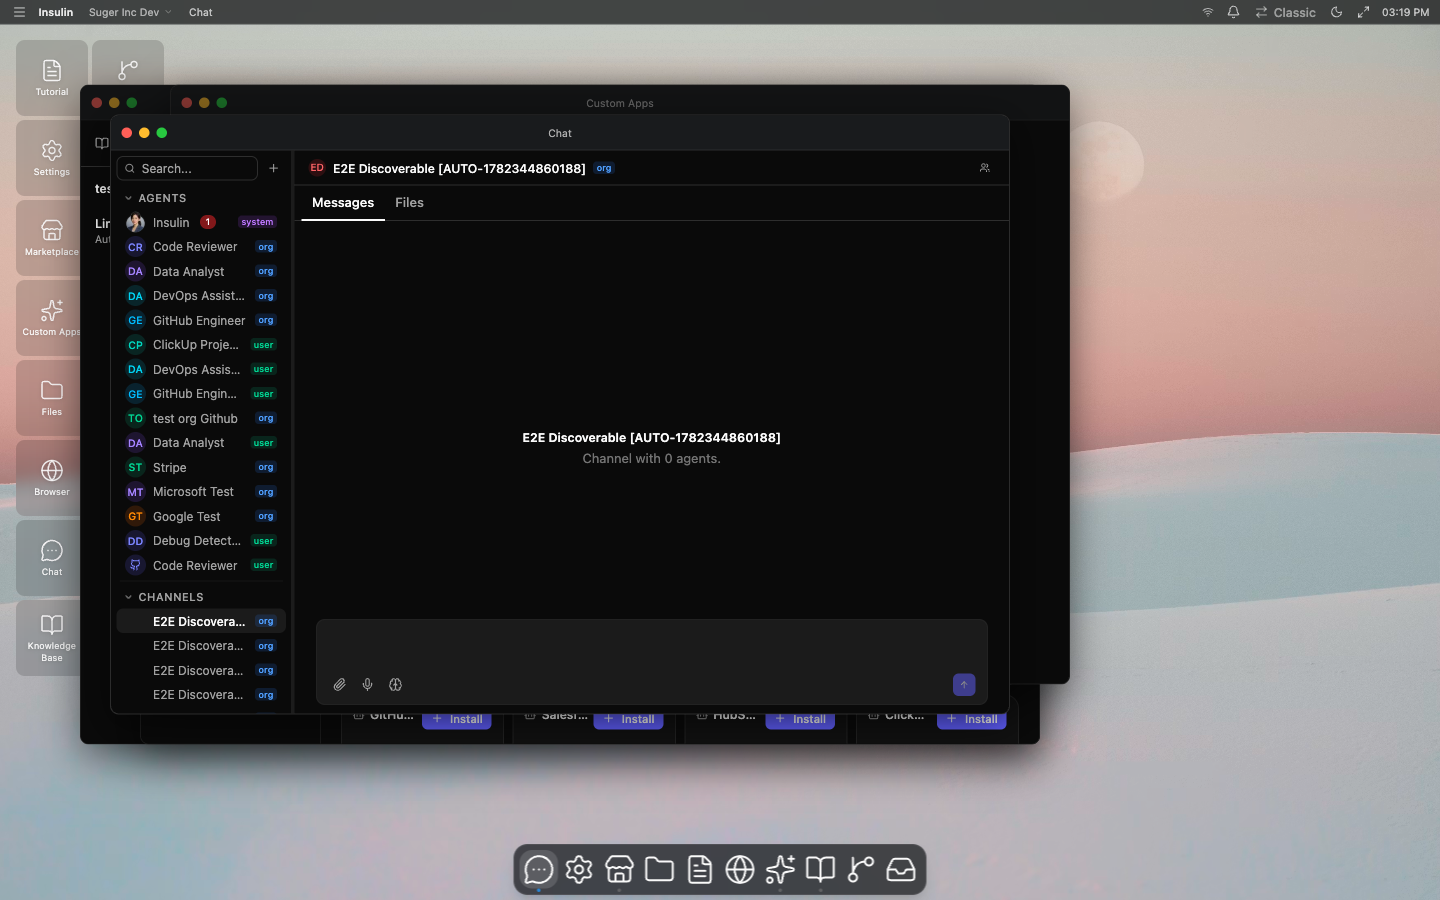Click Install beside HubS... in Custom Apps window
This screenshot has height=900, width=1440.
[800, 720]
